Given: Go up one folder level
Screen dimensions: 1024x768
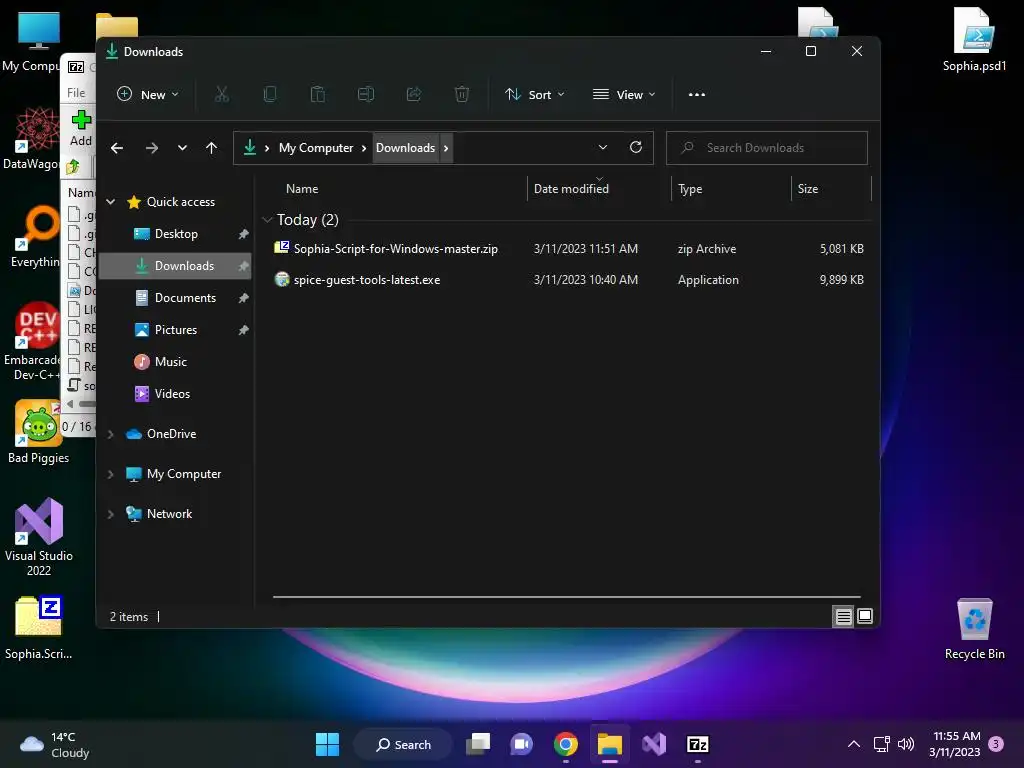Looking at the screenshot, I should click(211, 148).
